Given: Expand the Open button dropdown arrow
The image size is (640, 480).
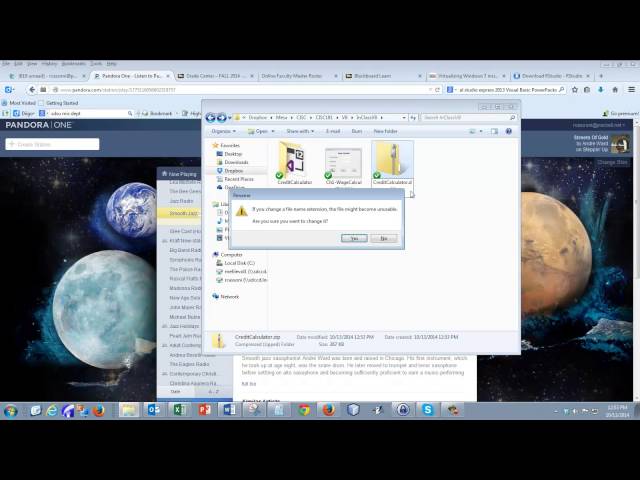Looking at the screenshot, I should [x=273, y=131].
